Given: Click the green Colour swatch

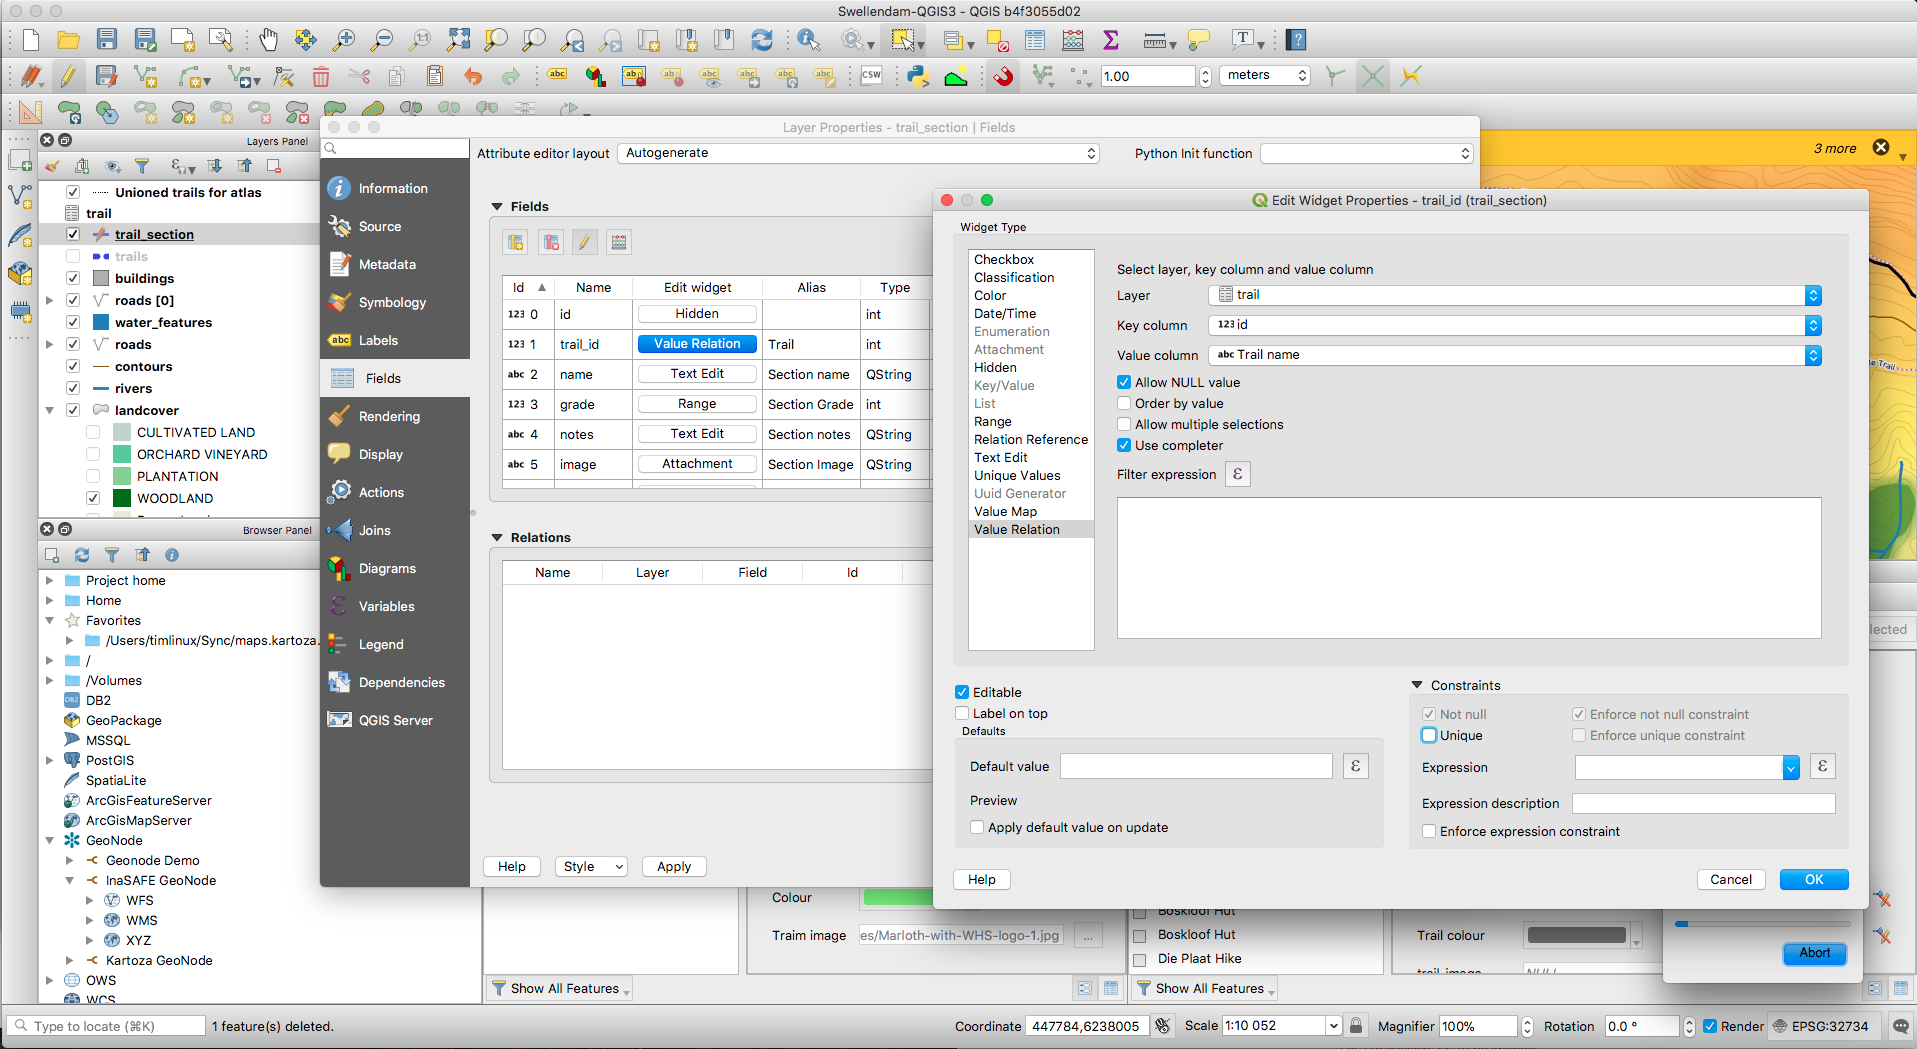Looking at the screenshot, I should coord(897,897).
